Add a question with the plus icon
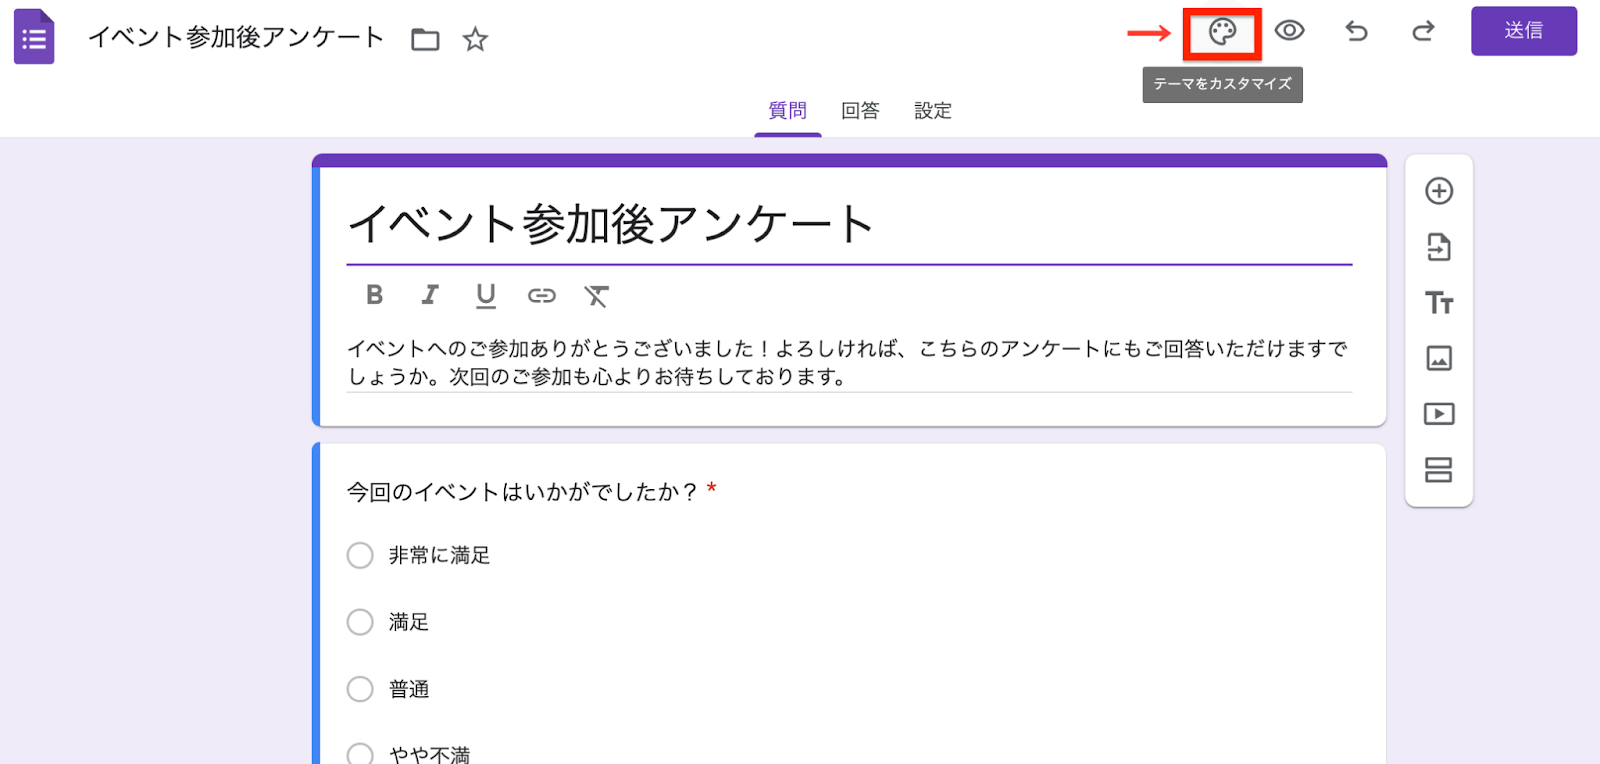The height and width of the screenshot is (764, 1600). [1439, 191]
